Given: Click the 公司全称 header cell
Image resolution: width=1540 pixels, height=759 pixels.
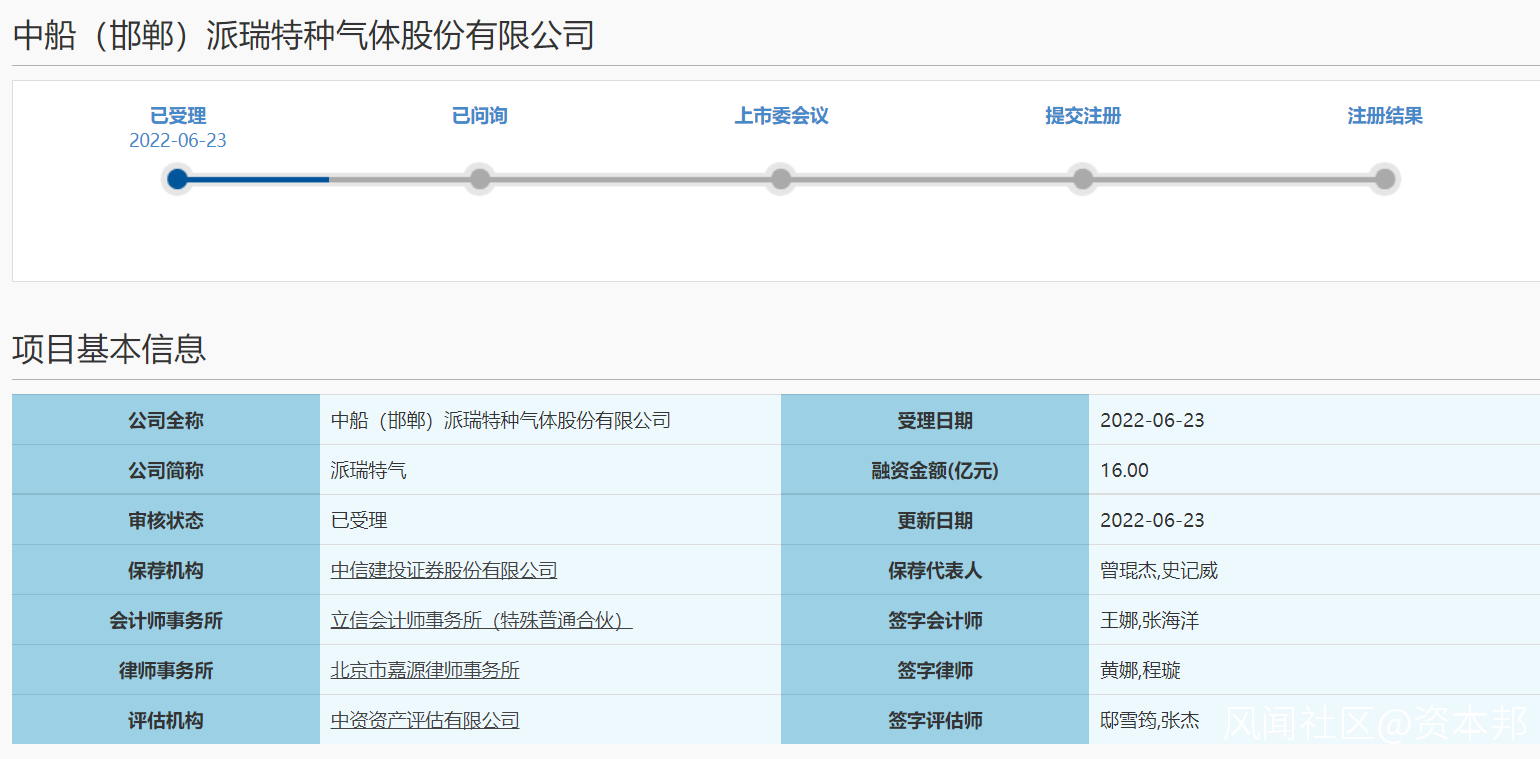Looking at the screenshot, I should click(x=166, y=421).
